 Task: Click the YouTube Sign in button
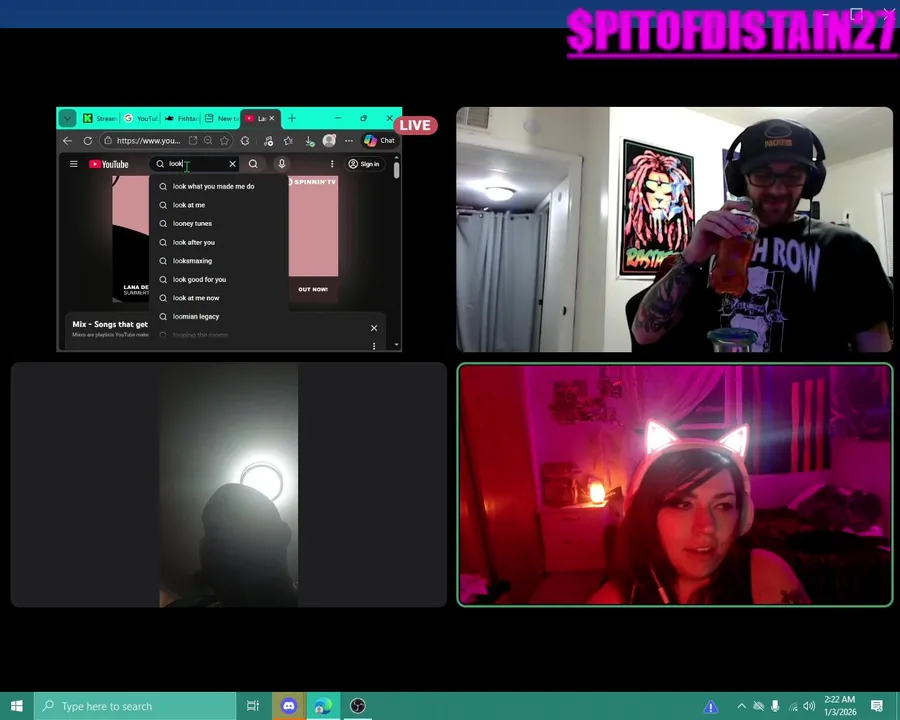click(364, 164)
